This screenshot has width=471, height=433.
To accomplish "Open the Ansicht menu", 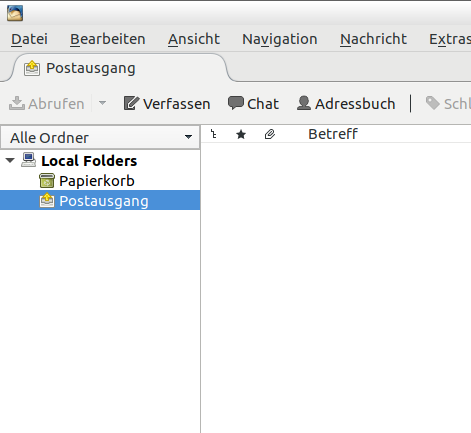I will pos(194,39).
